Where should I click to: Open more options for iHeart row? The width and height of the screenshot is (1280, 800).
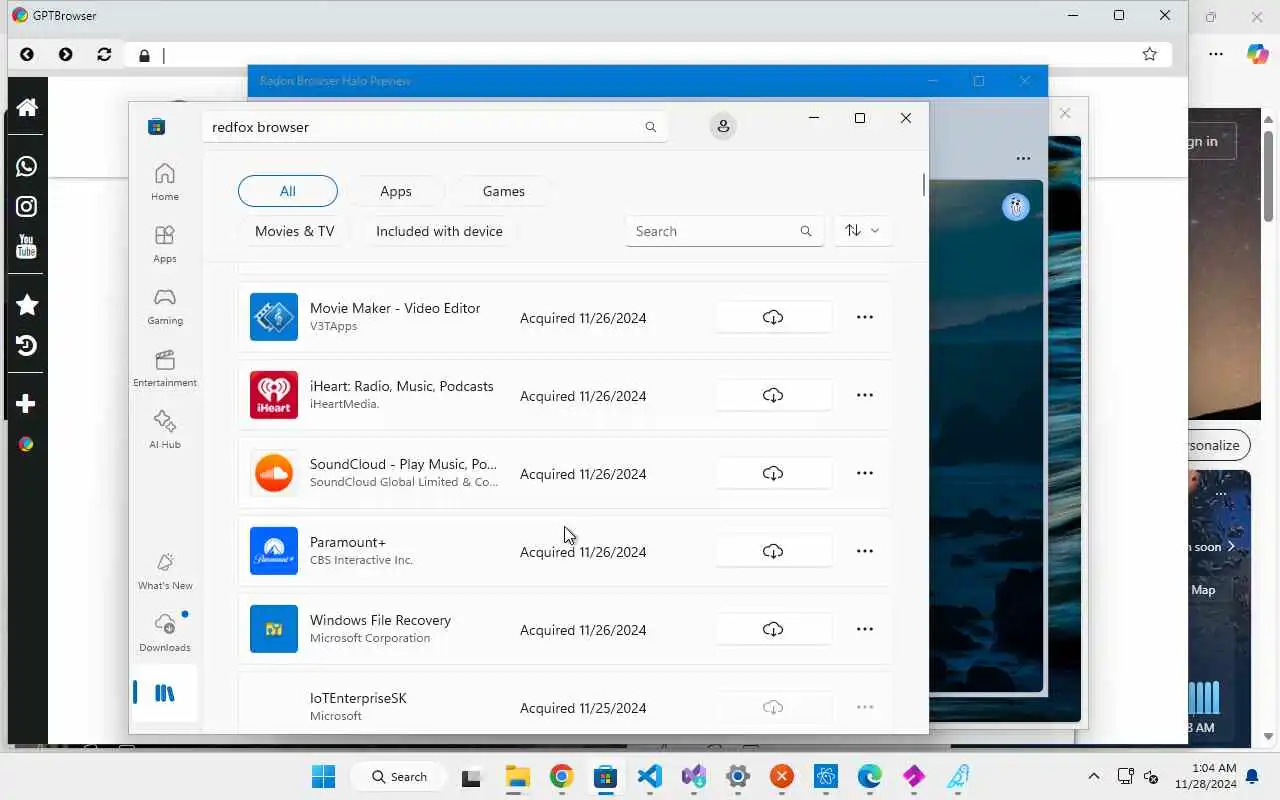pyautogui.click(x=865, y=395)
